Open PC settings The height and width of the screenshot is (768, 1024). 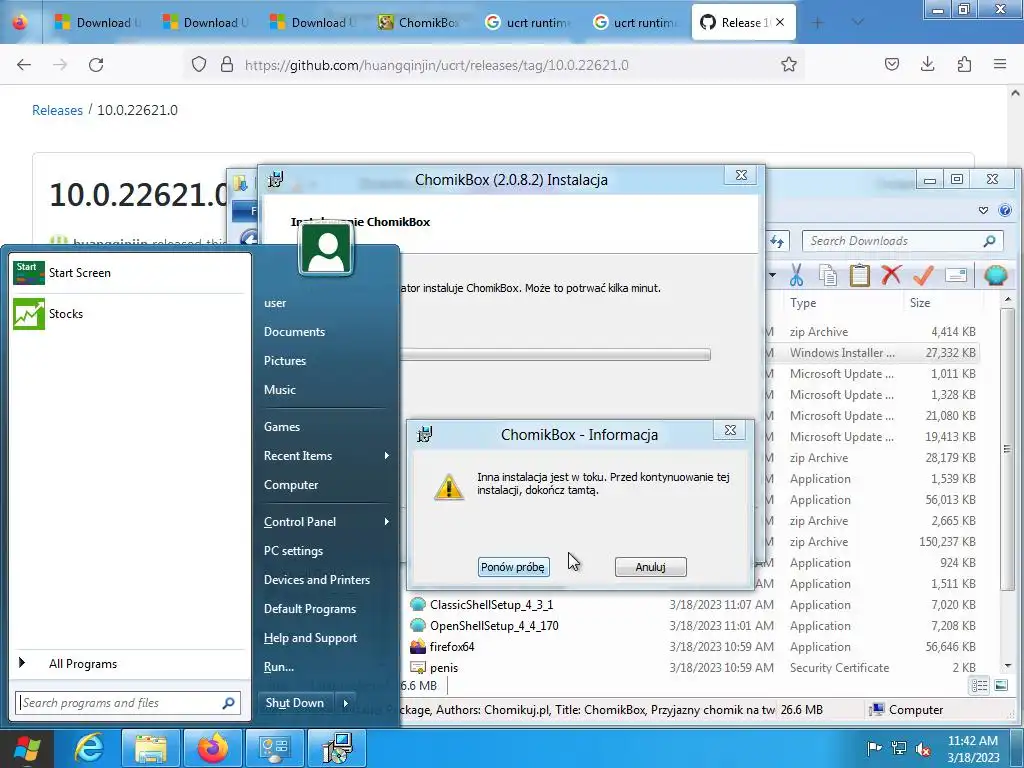[x=293, y=551]
